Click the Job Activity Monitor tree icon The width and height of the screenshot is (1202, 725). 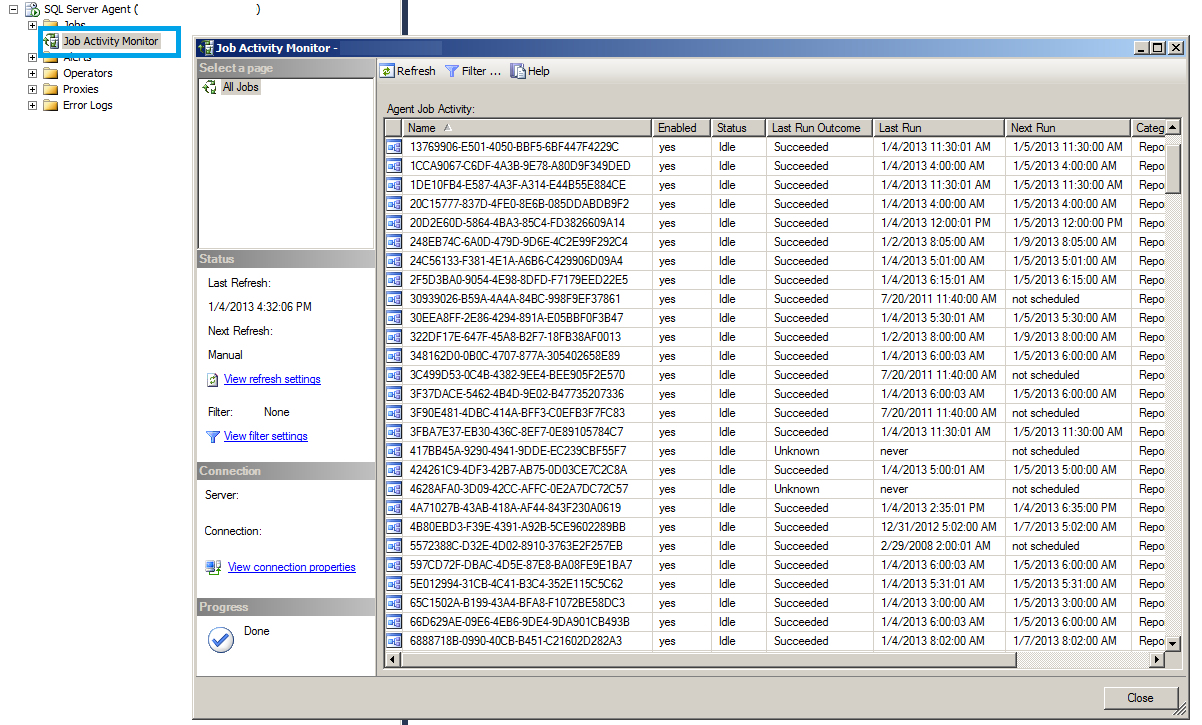coord(52,41)
